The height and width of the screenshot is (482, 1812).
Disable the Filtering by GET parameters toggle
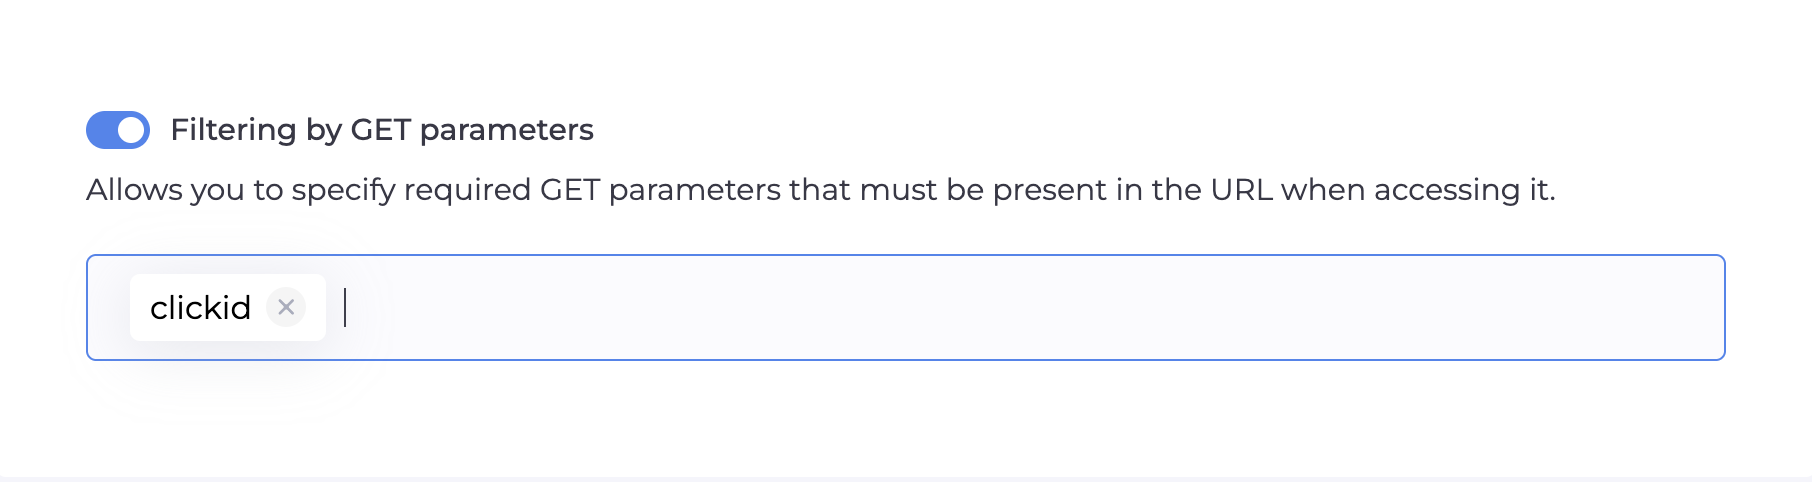click(118, 130)
